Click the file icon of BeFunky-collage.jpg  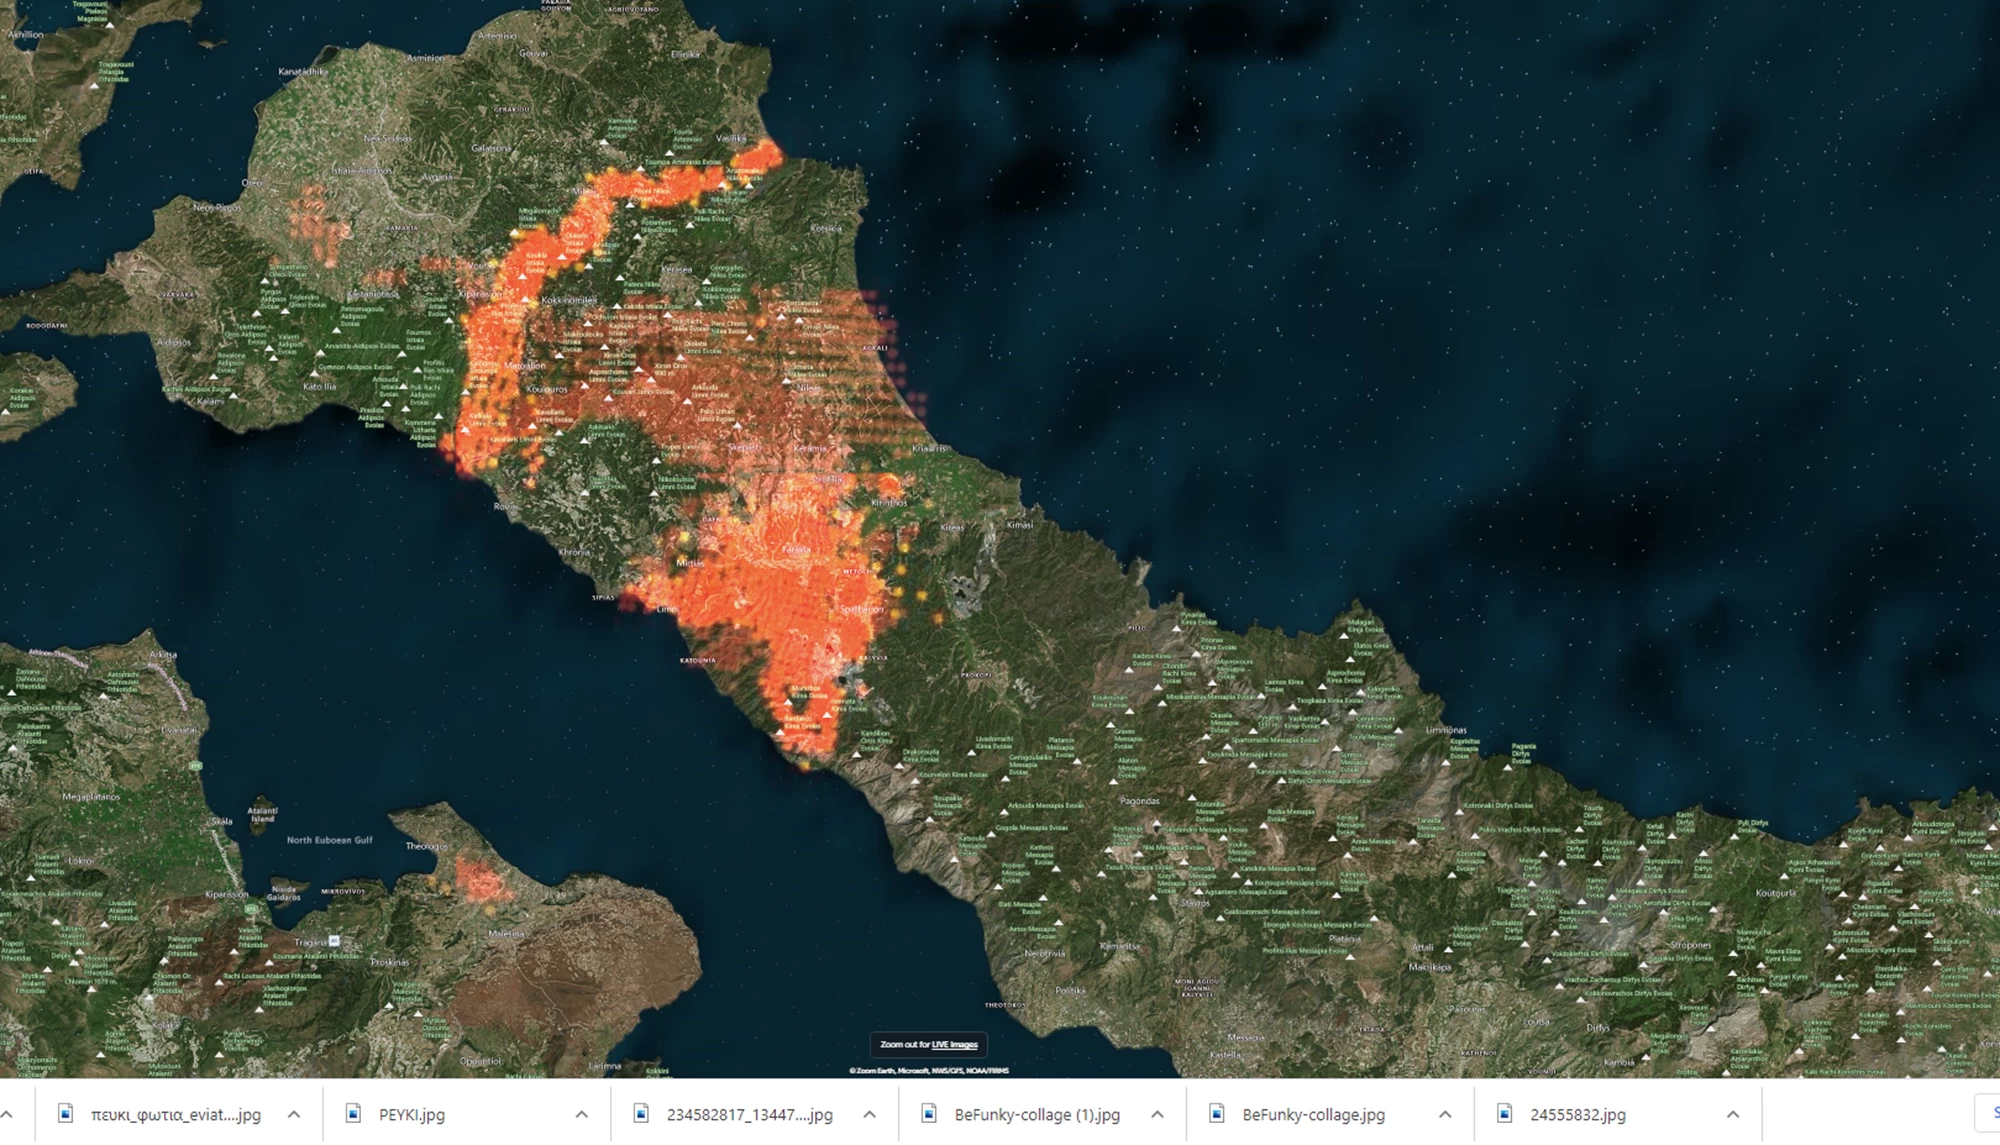click(x=1217, y=1114)
